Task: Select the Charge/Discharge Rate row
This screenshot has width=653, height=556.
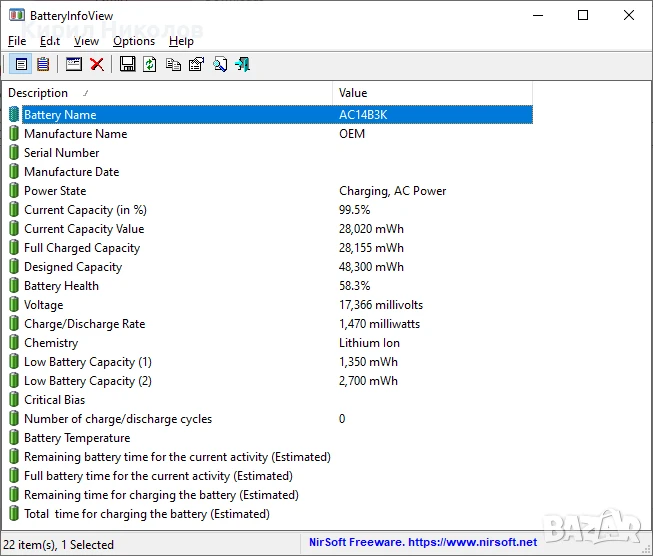Action: [267, 324]
